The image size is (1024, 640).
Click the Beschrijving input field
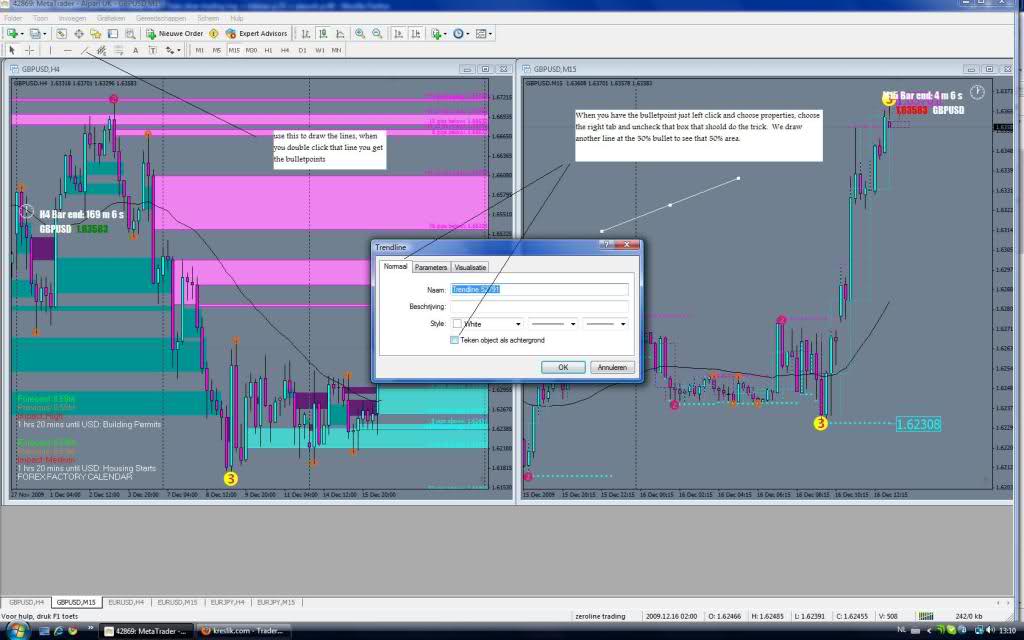pyautogui.click(x=539, y=306)
